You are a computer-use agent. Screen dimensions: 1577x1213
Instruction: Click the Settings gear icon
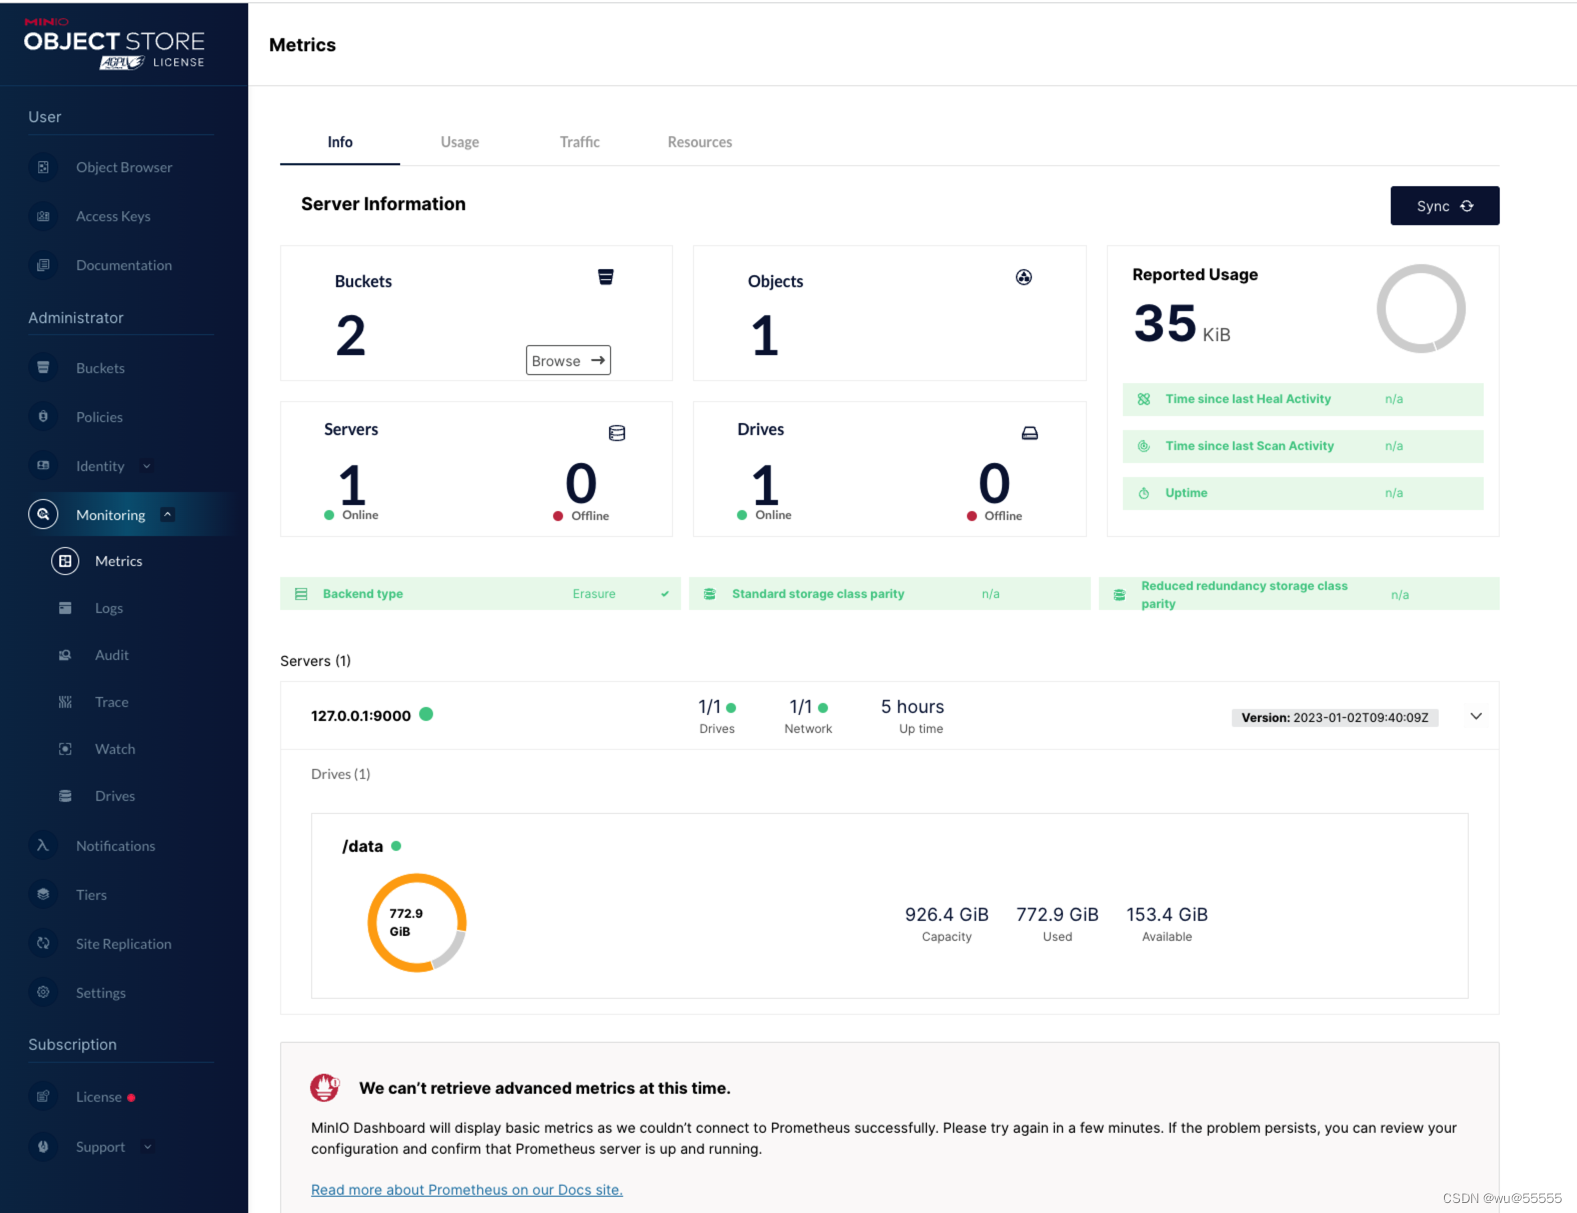tap(43, 993)
